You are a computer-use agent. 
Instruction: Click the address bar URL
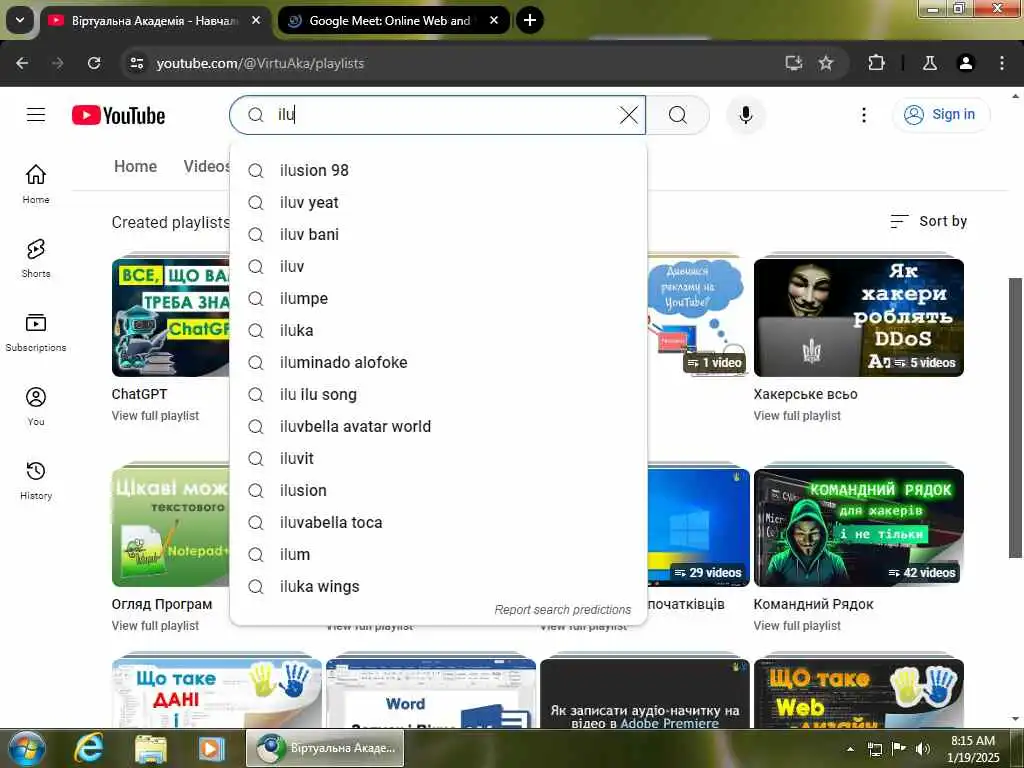[260, 63]
